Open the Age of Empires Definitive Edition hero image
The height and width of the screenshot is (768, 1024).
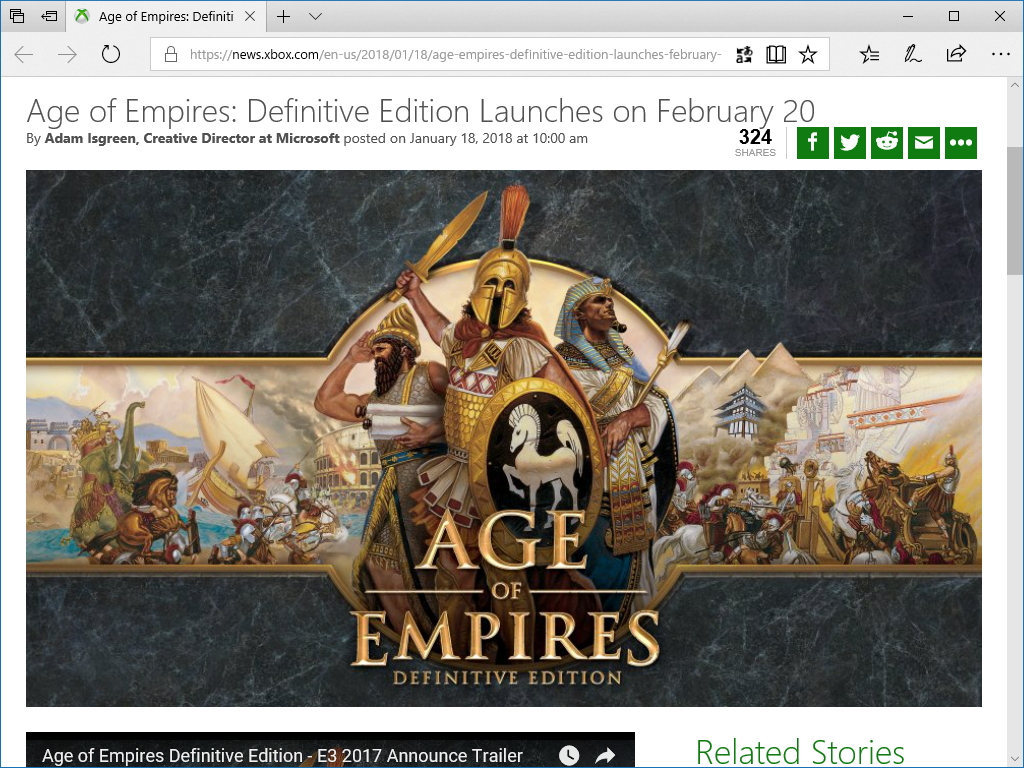(x=504, y=438)
